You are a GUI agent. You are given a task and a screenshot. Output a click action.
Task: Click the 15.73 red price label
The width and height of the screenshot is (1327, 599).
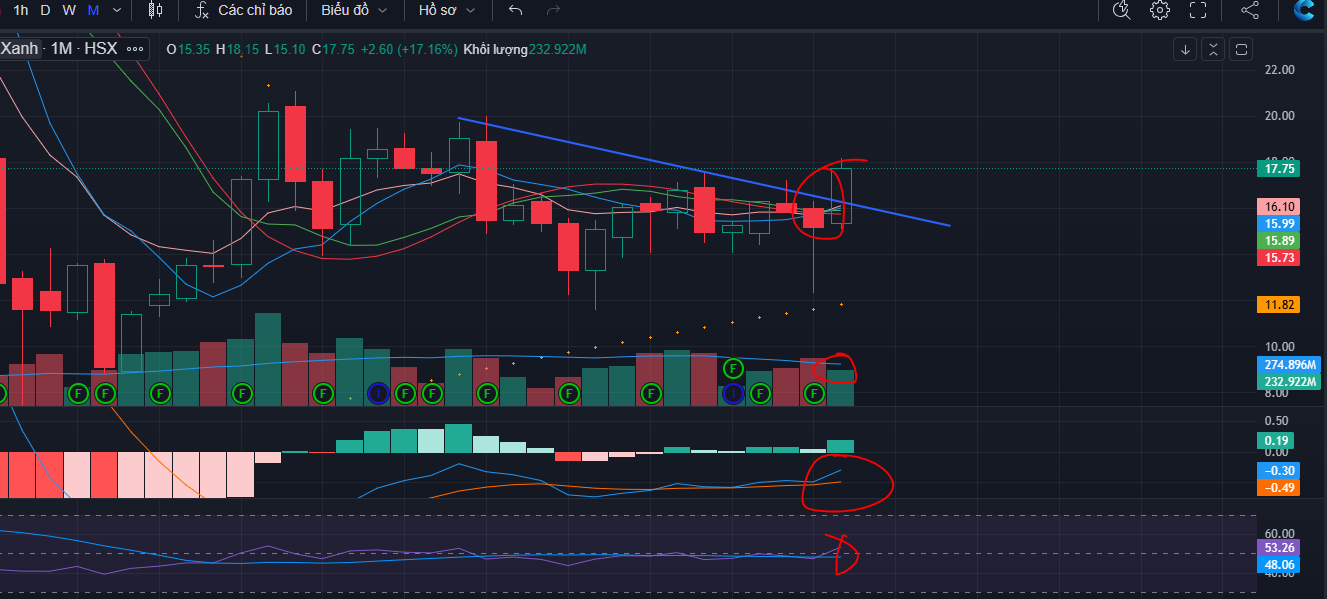1280,258
